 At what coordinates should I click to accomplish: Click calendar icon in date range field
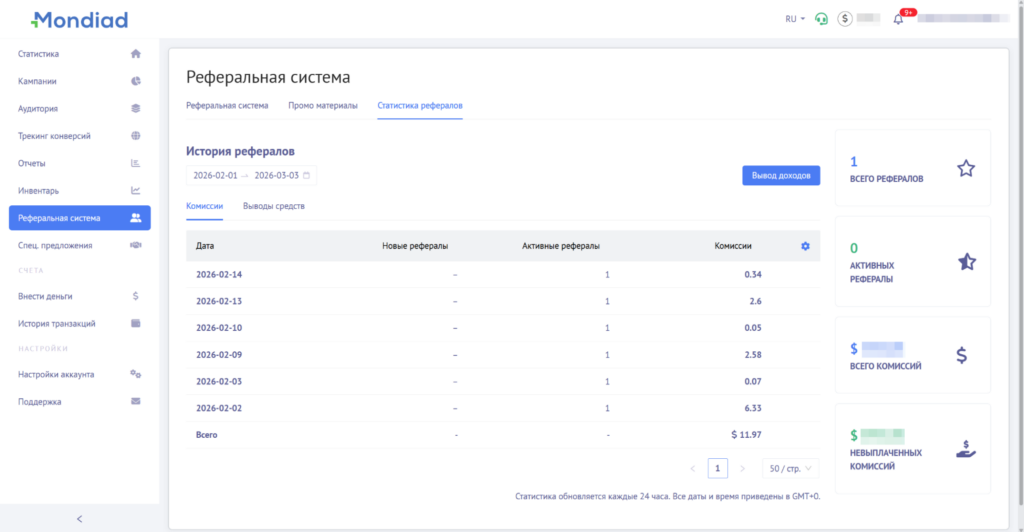pos(307,175)
